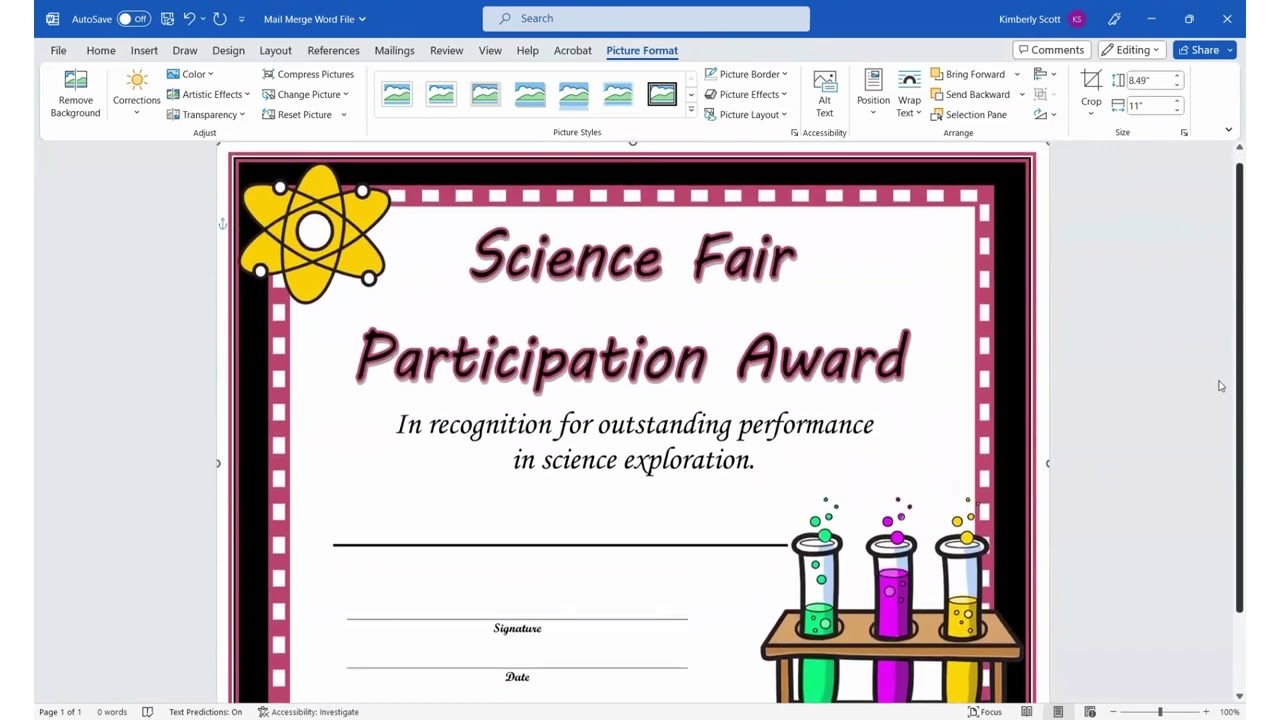Image resolution: width=1280 pixels, height=720 pixels.
Task: Click Send Backward
Action: [970, 94]
